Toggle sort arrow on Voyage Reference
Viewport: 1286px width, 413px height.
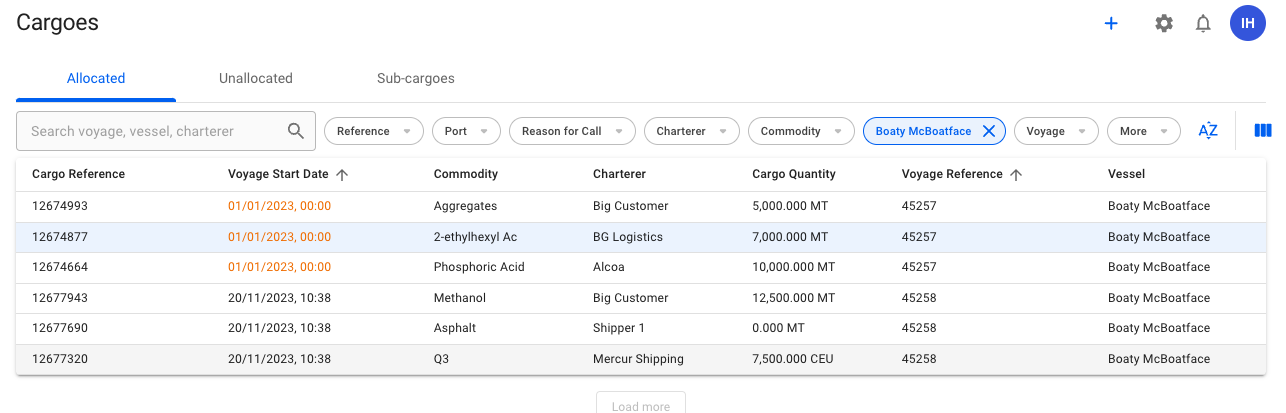click(1016, 174)
